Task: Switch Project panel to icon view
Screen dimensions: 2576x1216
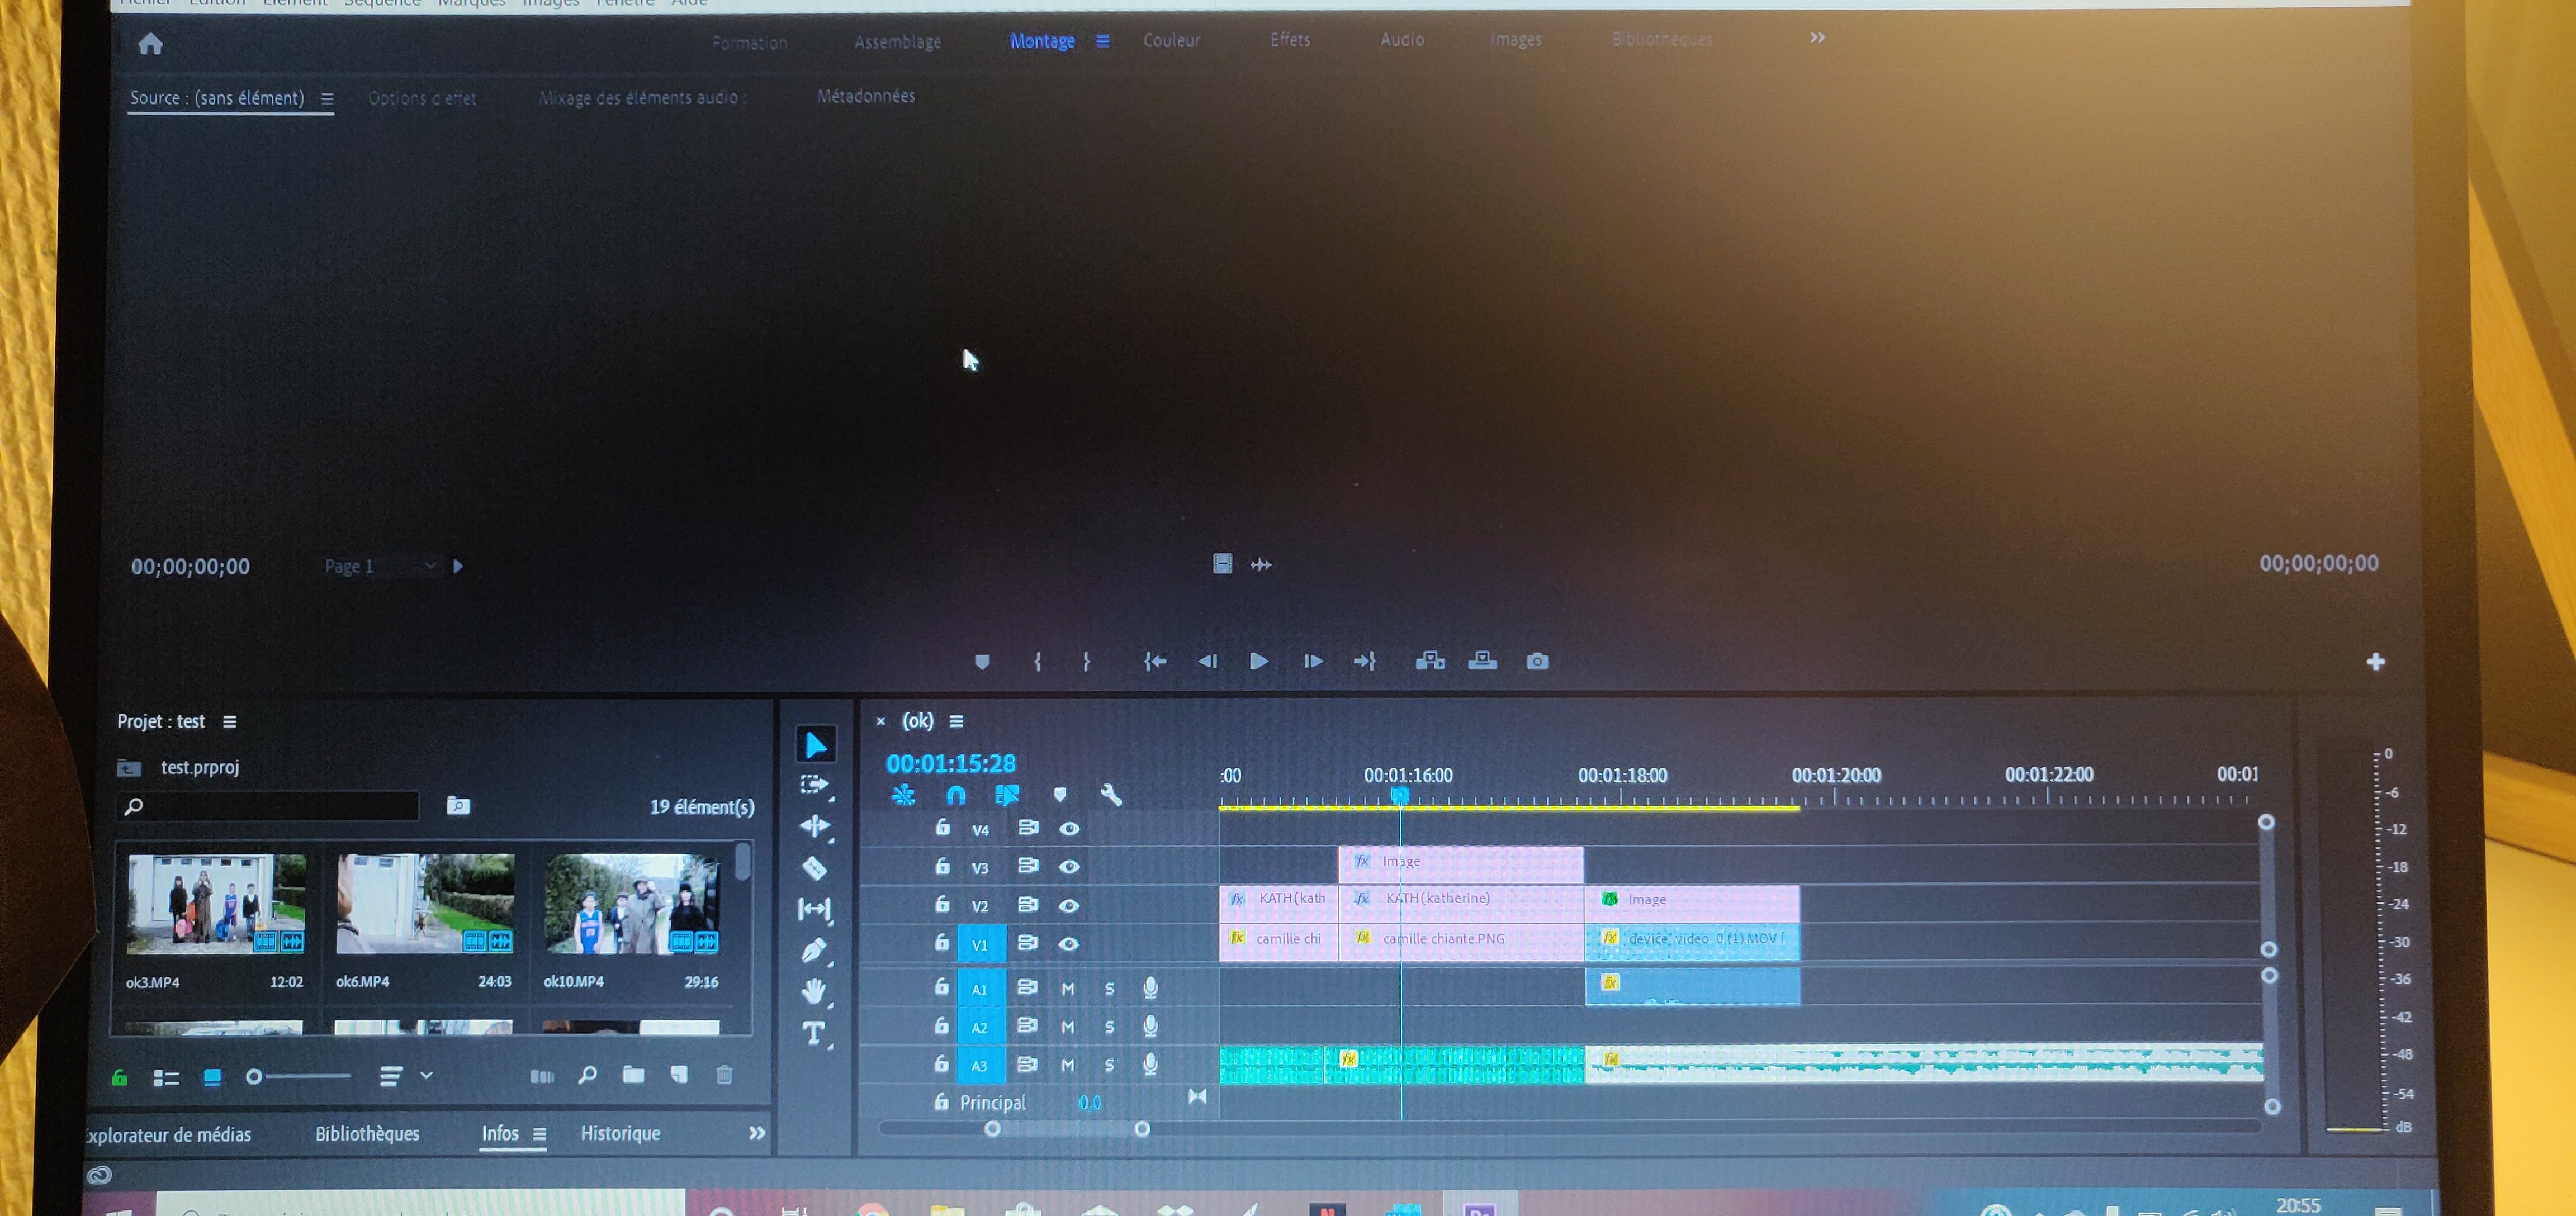Action: [212, 1077]
